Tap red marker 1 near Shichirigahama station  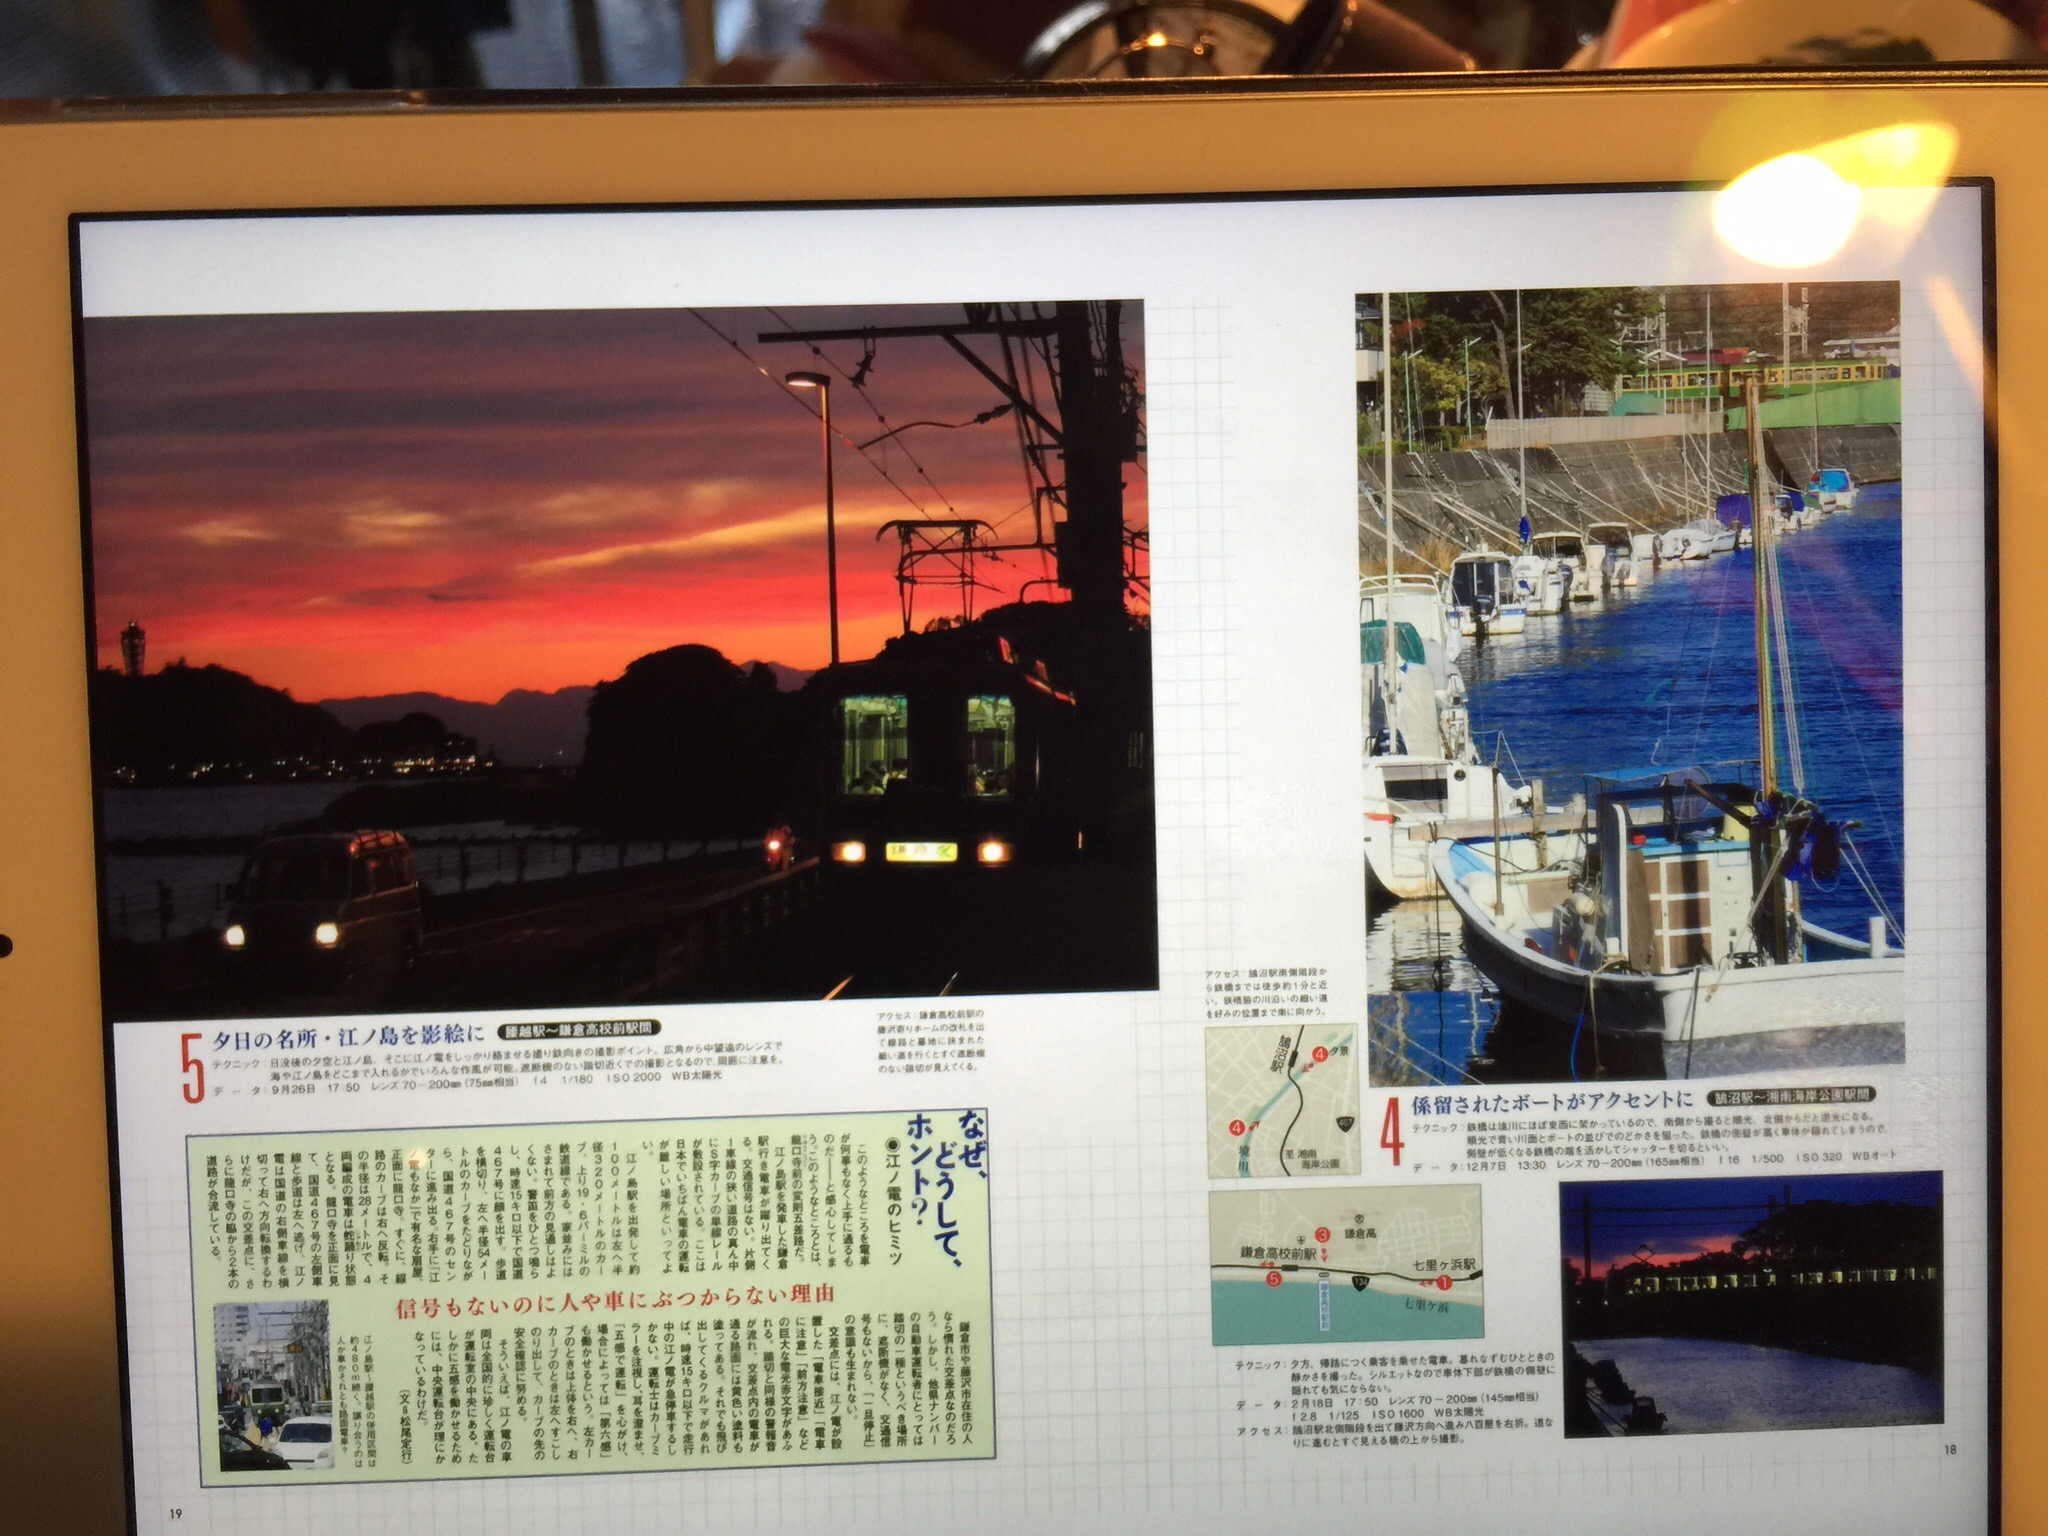coord(1444,1283)
